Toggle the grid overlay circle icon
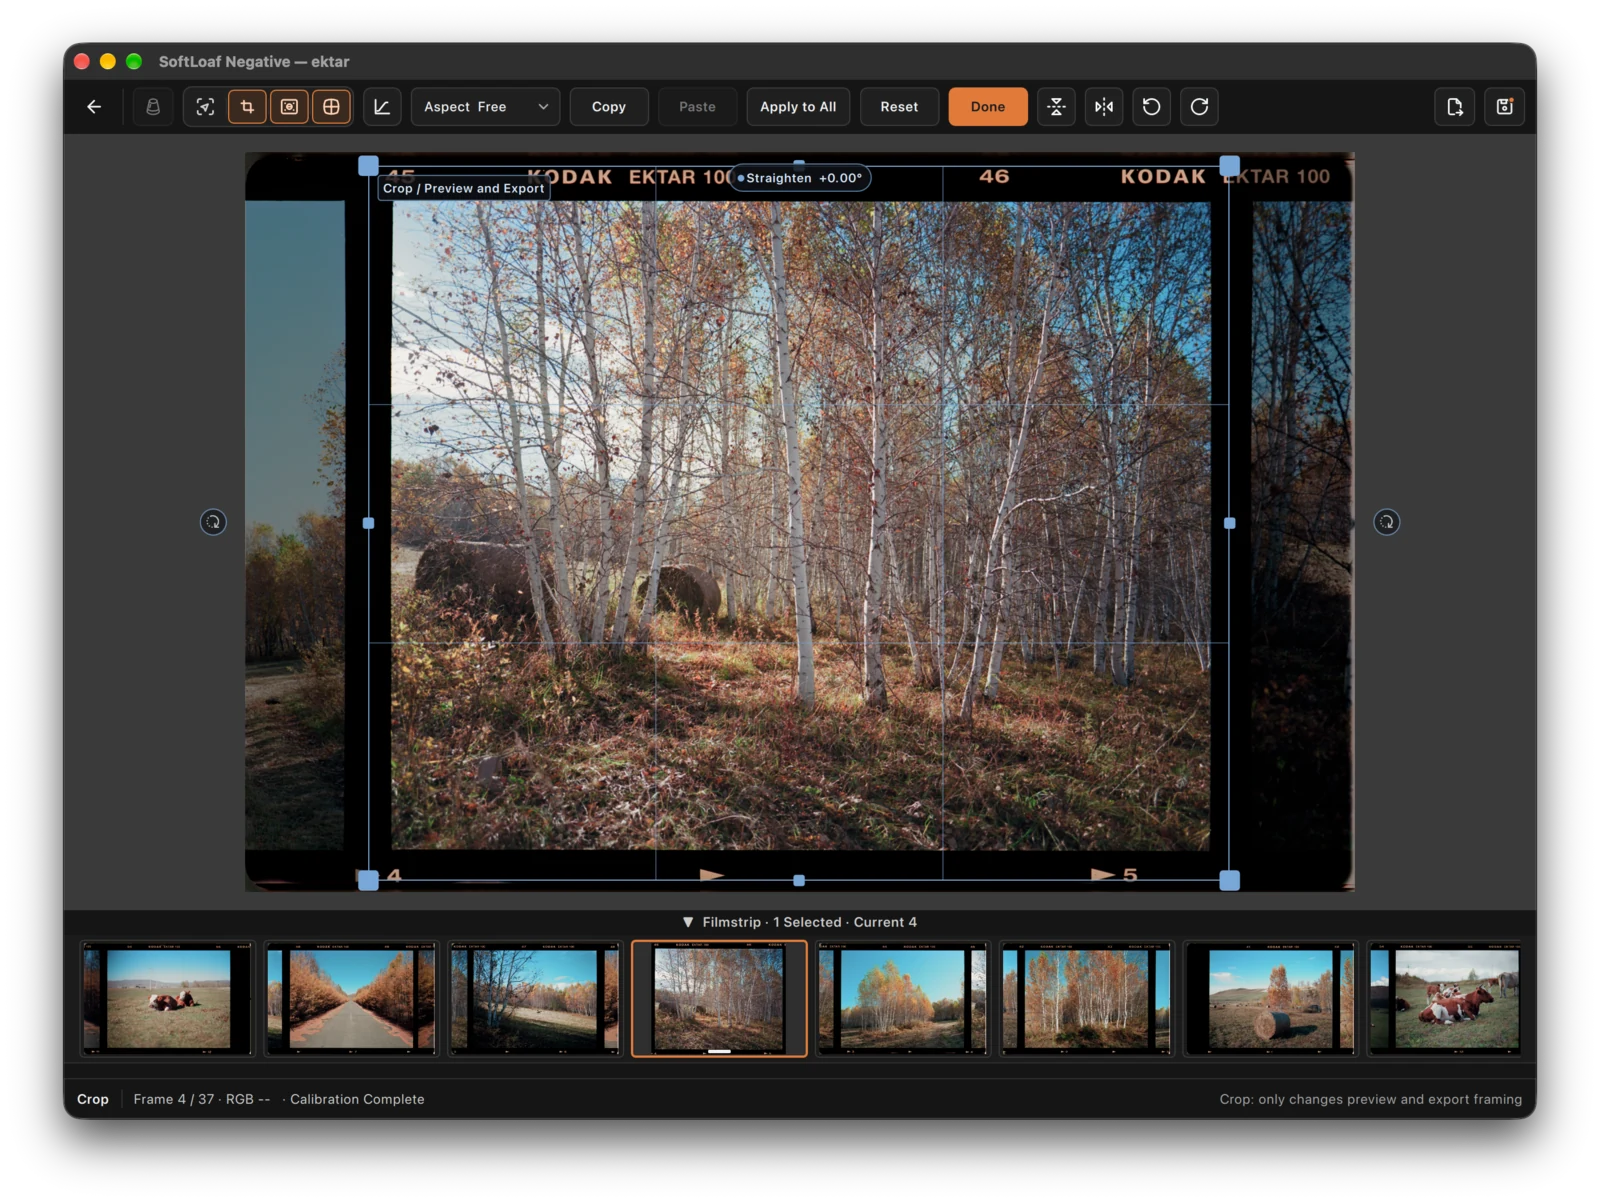 coord(331,107)
